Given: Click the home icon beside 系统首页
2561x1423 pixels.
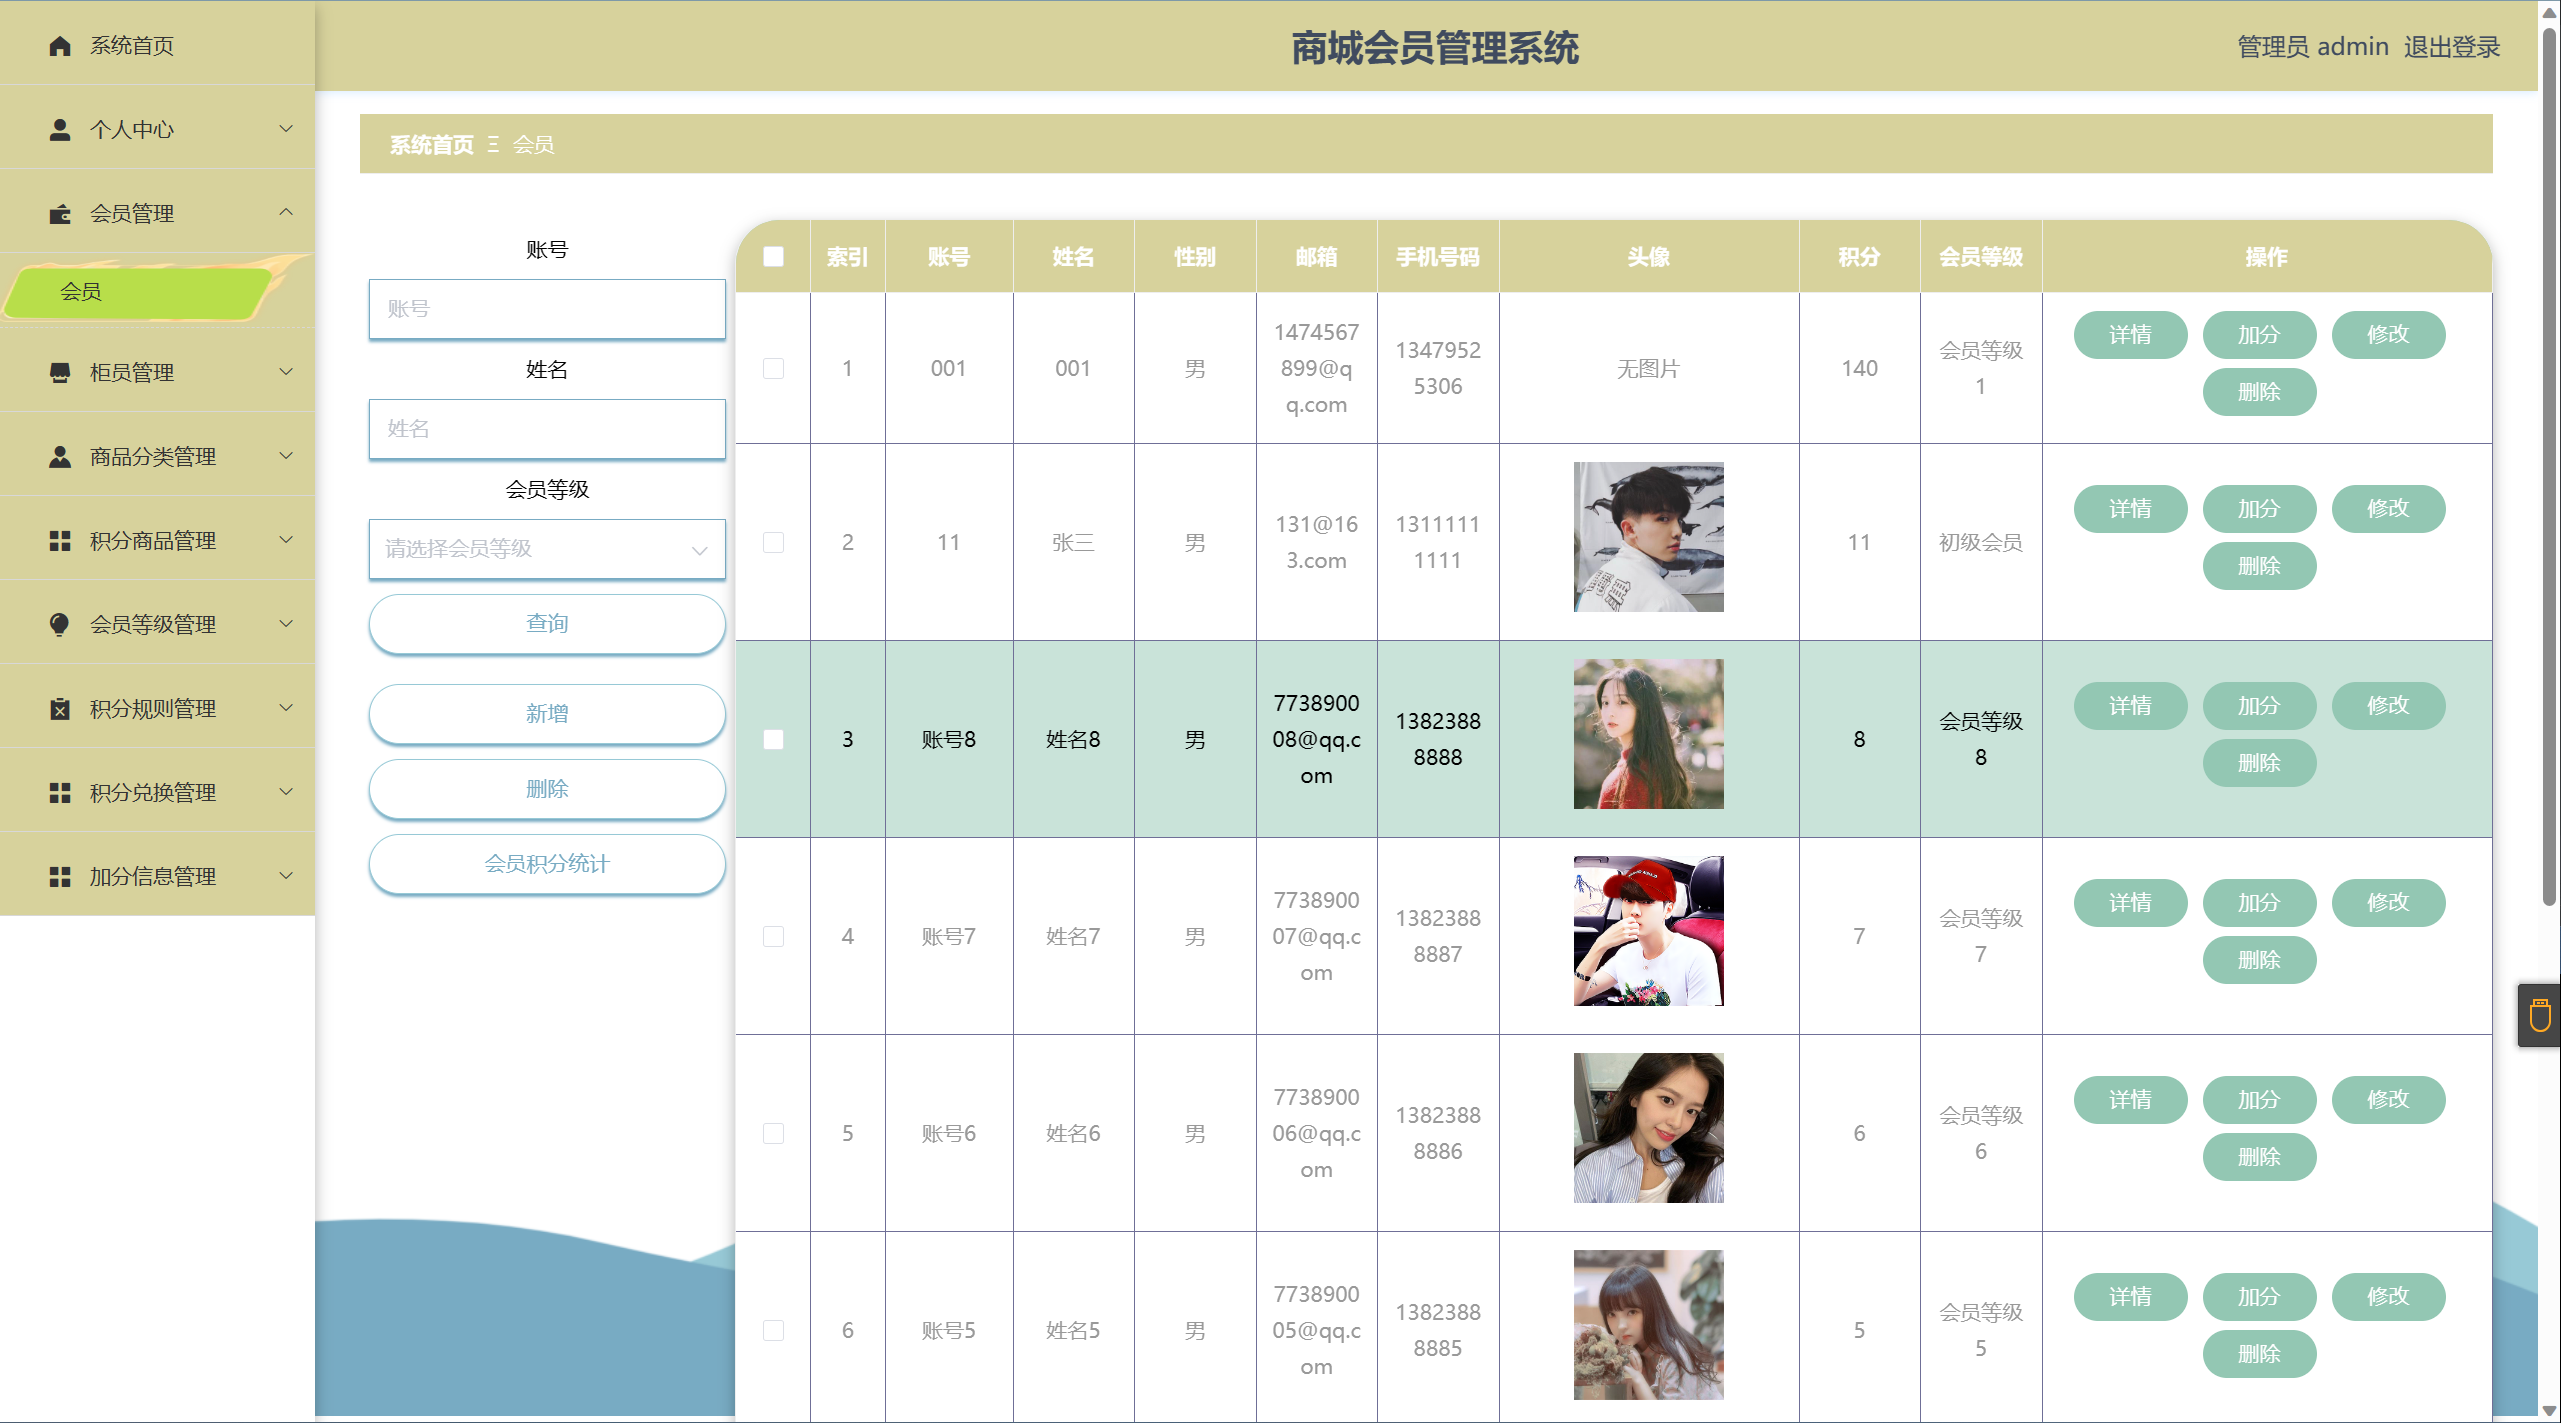Looking at the screenshot, I should pos(60,46).
